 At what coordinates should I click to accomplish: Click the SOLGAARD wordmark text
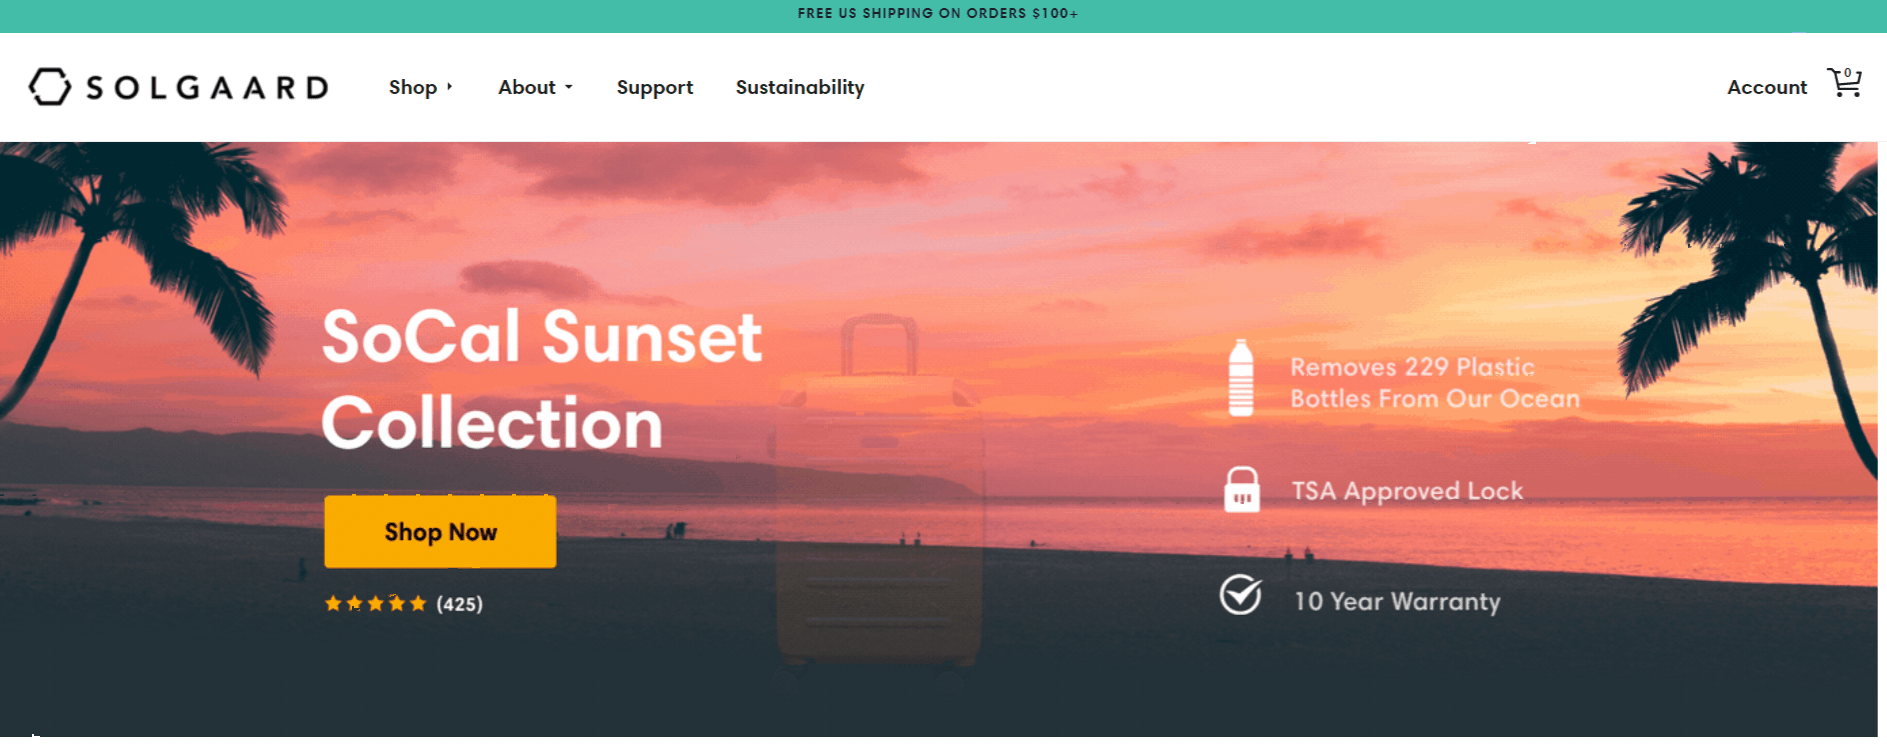pyautogui.click(x=207, y=87)
